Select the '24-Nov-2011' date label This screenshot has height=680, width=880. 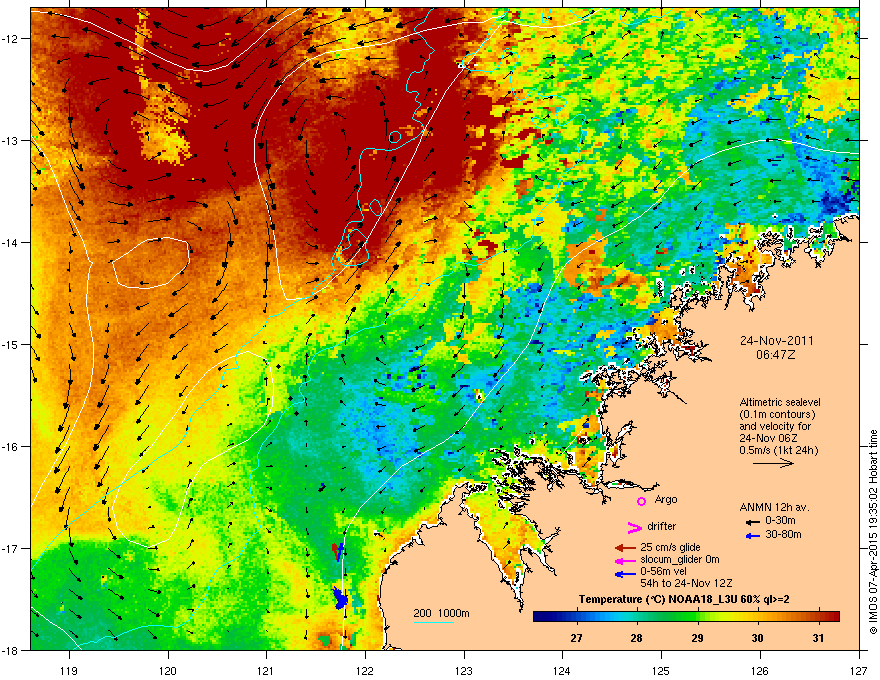pyautogui.click(x=776, y=341)
